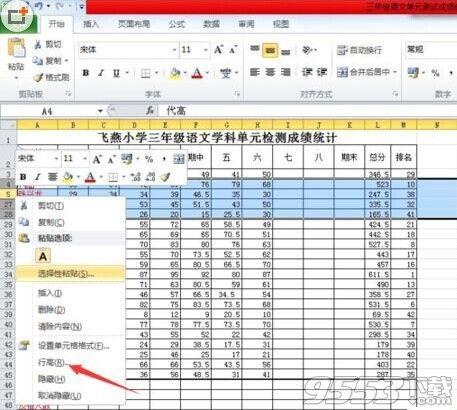Toggle Bold in the ribbon font group
457x410 pixels.
coord(86,73)
